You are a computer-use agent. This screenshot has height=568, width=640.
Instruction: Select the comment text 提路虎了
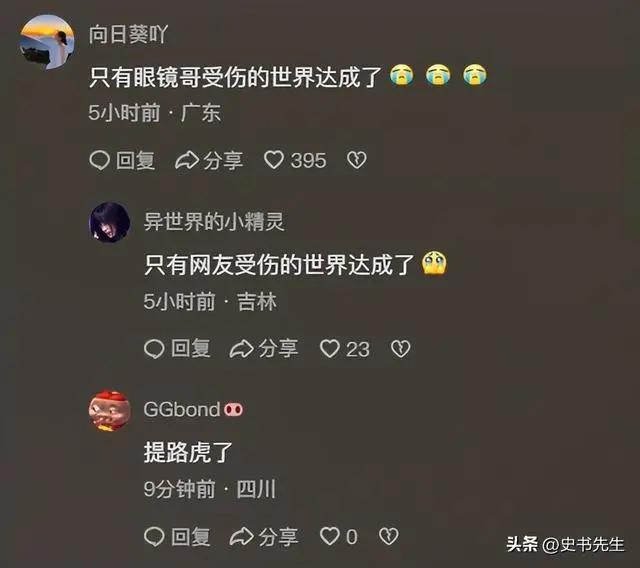click(188, 453)
